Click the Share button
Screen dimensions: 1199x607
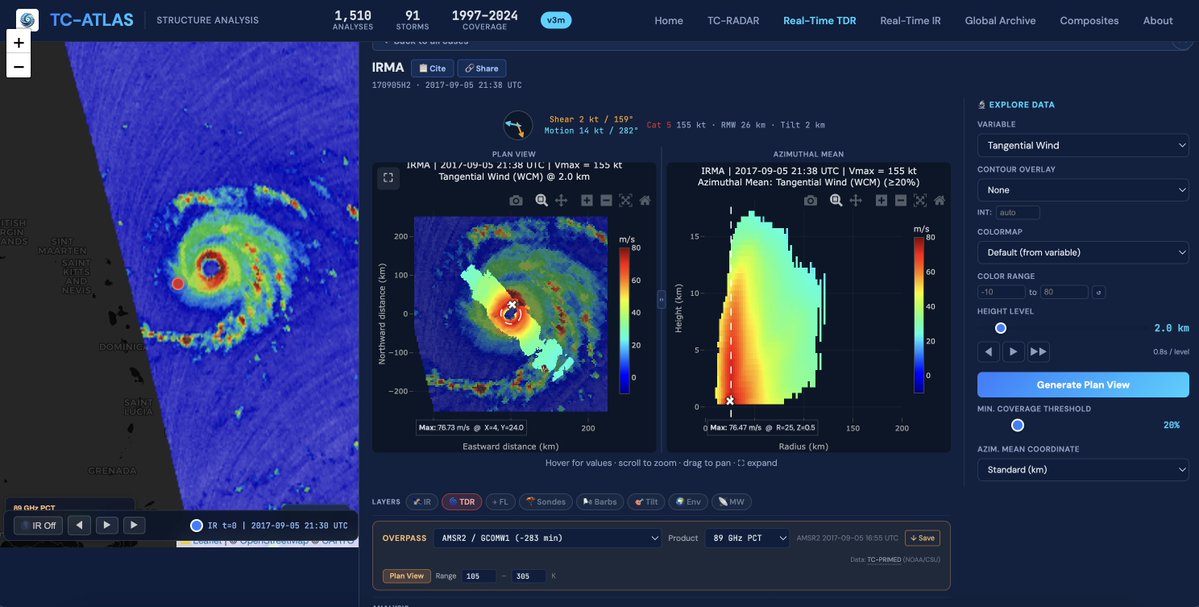482,68
